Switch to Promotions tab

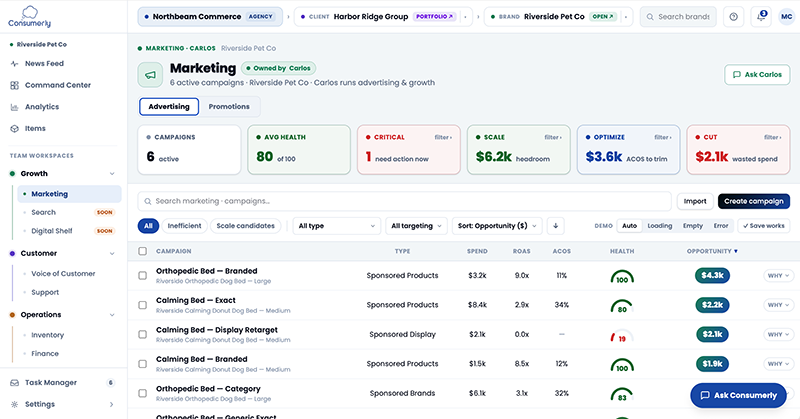(229, 107)
